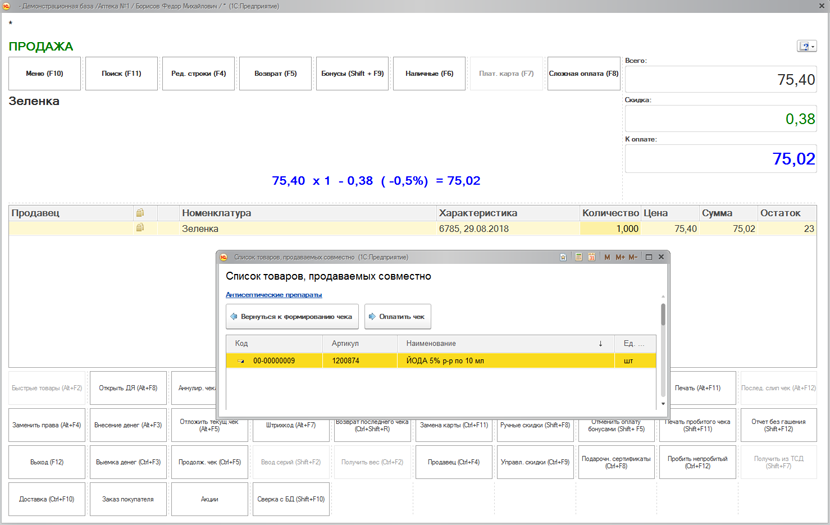Screen dimensions: 830x525
Task: Choose 'Наличные (F6)' payment
Action: (429, 74)
